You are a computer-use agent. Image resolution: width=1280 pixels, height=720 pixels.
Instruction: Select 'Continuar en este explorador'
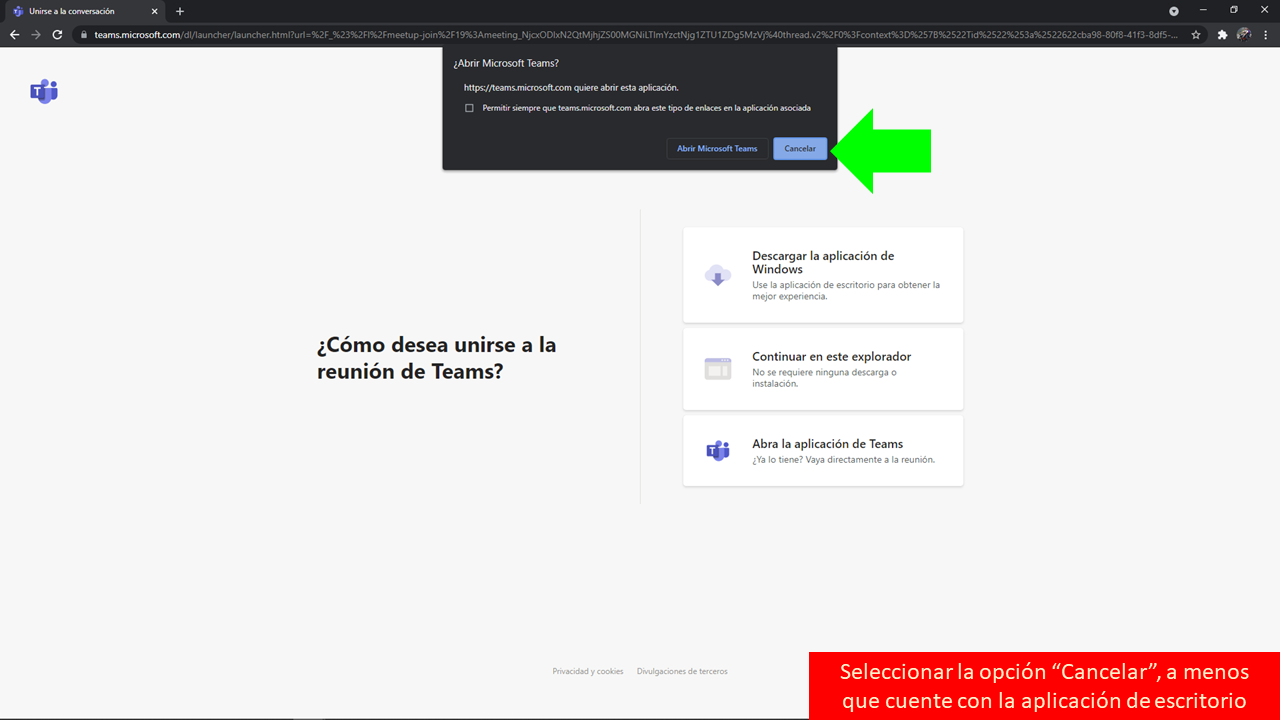823,369
